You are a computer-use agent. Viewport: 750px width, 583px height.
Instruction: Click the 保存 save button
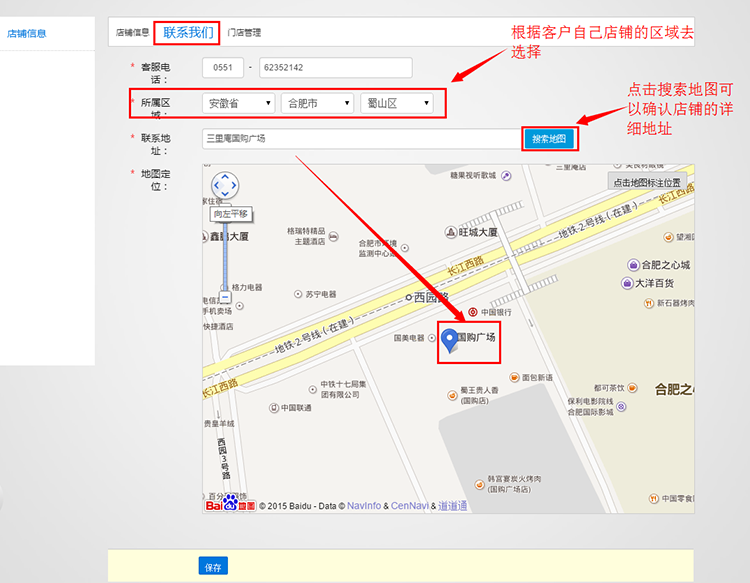point(212,567)
